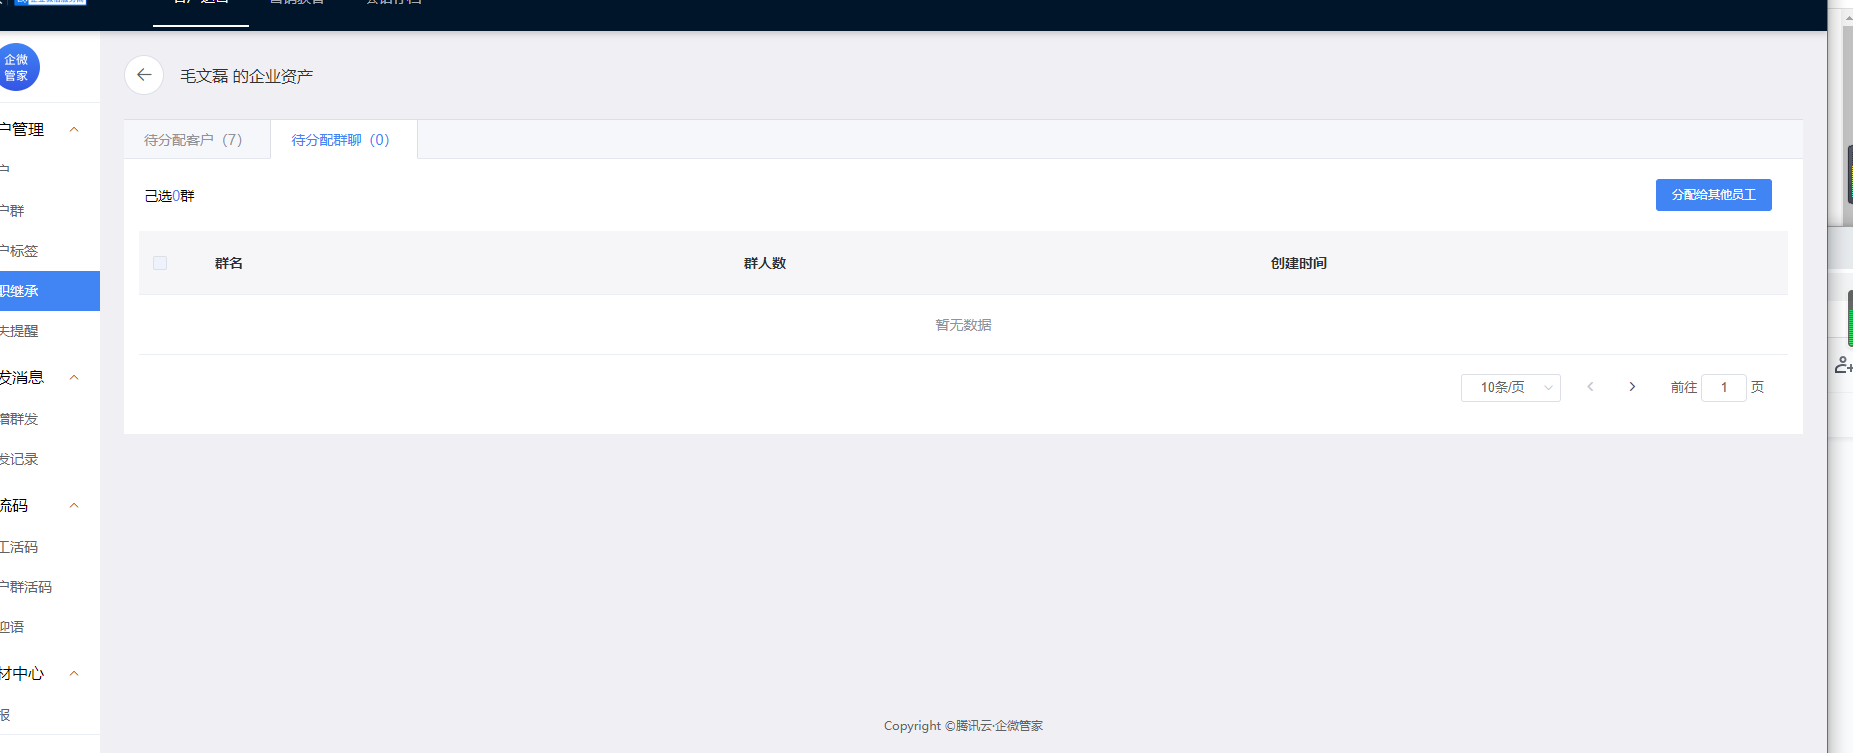
Task: Open the 户群 sidebar menu item
Action: pos(50,211)
